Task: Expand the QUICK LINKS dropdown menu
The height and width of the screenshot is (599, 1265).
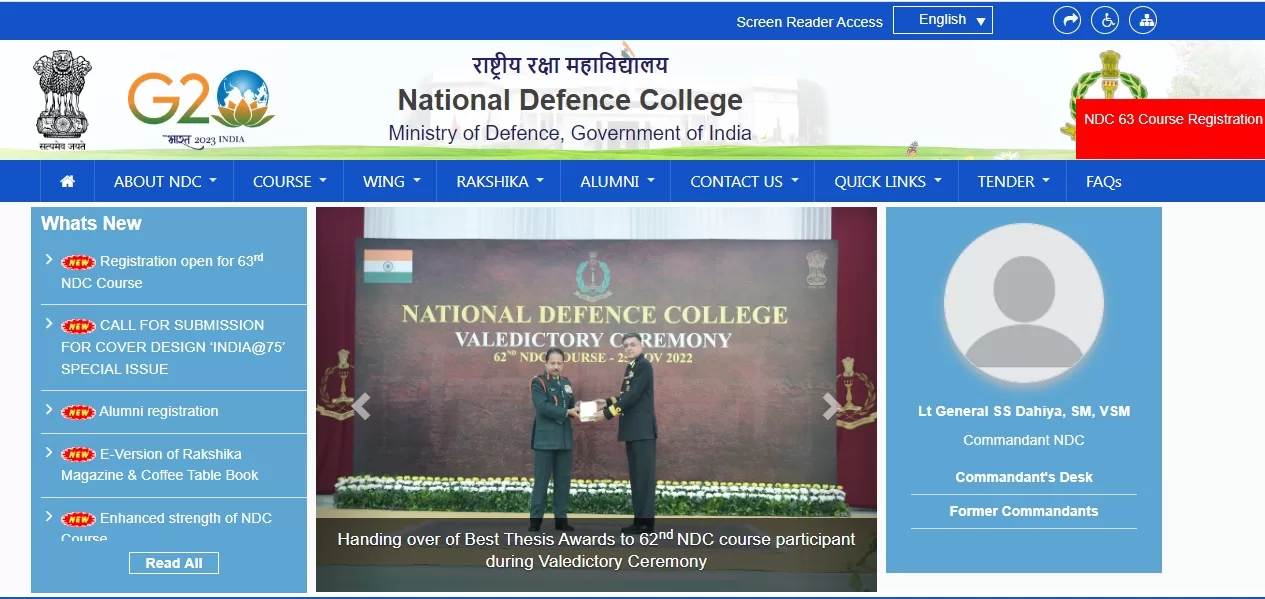Action: (887, 182)
